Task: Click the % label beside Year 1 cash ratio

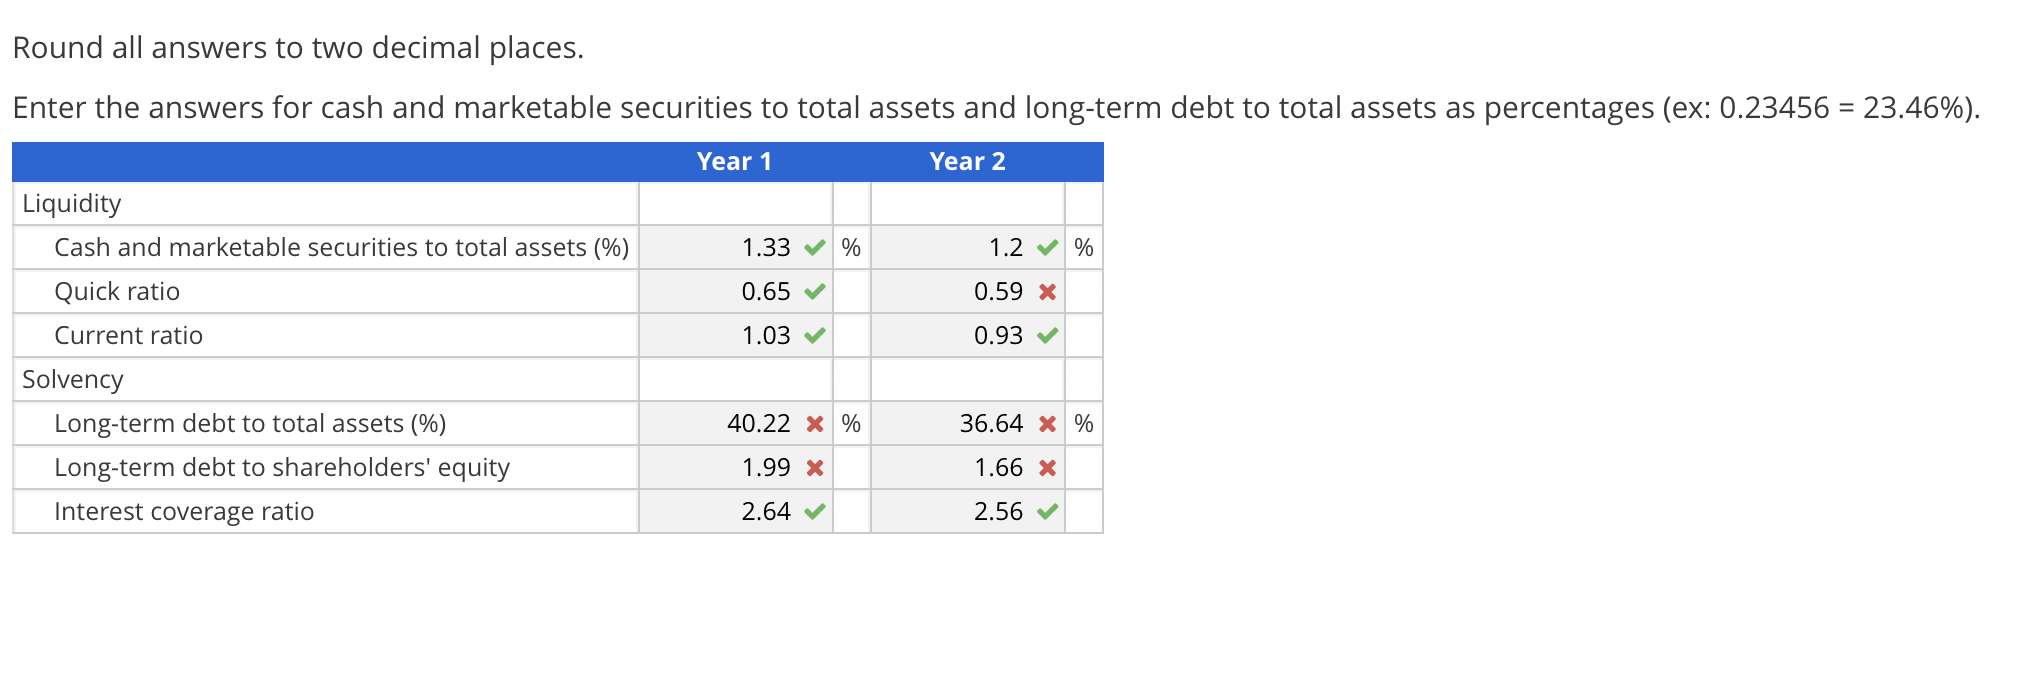Action: [850, 247]
